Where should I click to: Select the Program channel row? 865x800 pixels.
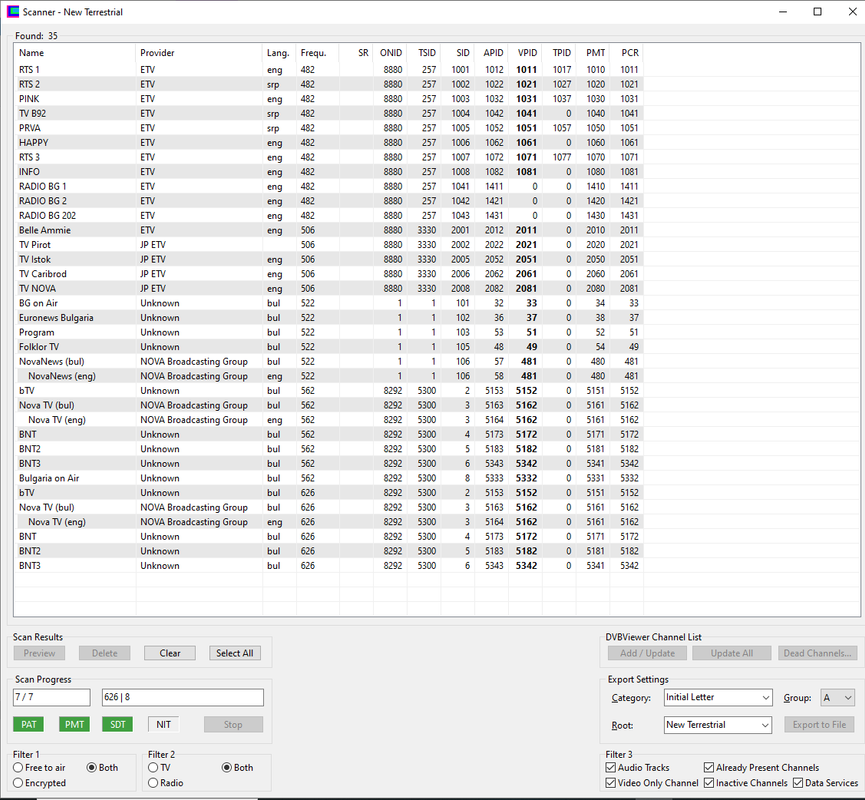pos(329,332)
